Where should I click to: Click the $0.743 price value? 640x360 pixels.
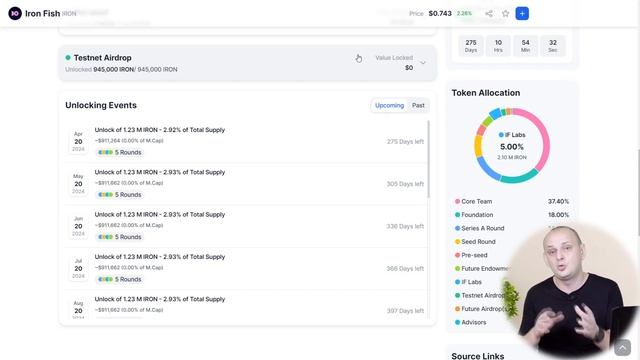440,13
